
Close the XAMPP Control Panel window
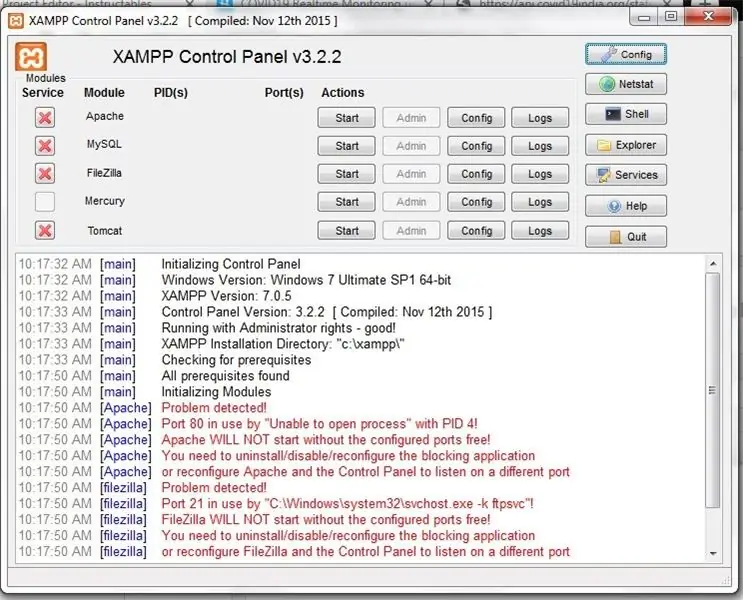[708, 17]
